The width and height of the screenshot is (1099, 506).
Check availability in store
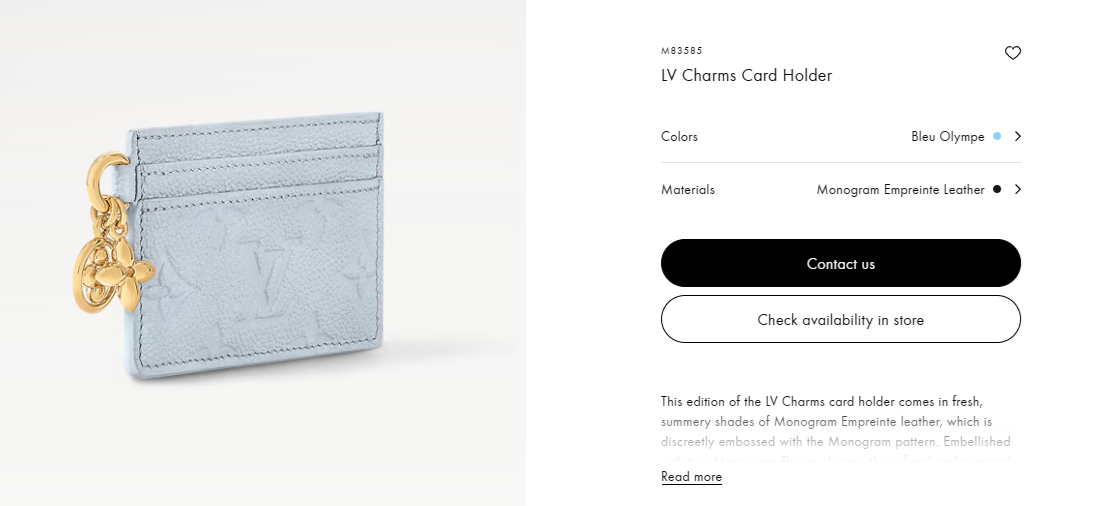tap(840, 319)
